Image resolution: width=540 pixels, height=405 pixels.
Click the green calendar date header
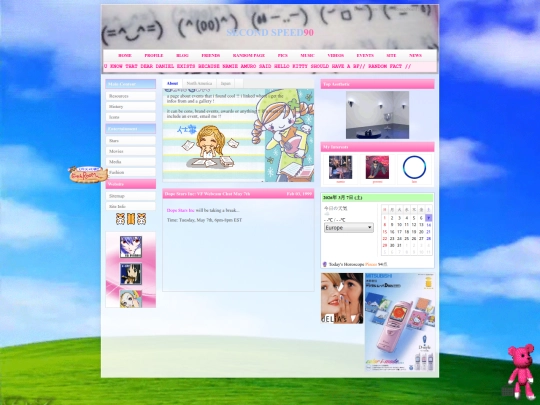(x=377, y=198)
